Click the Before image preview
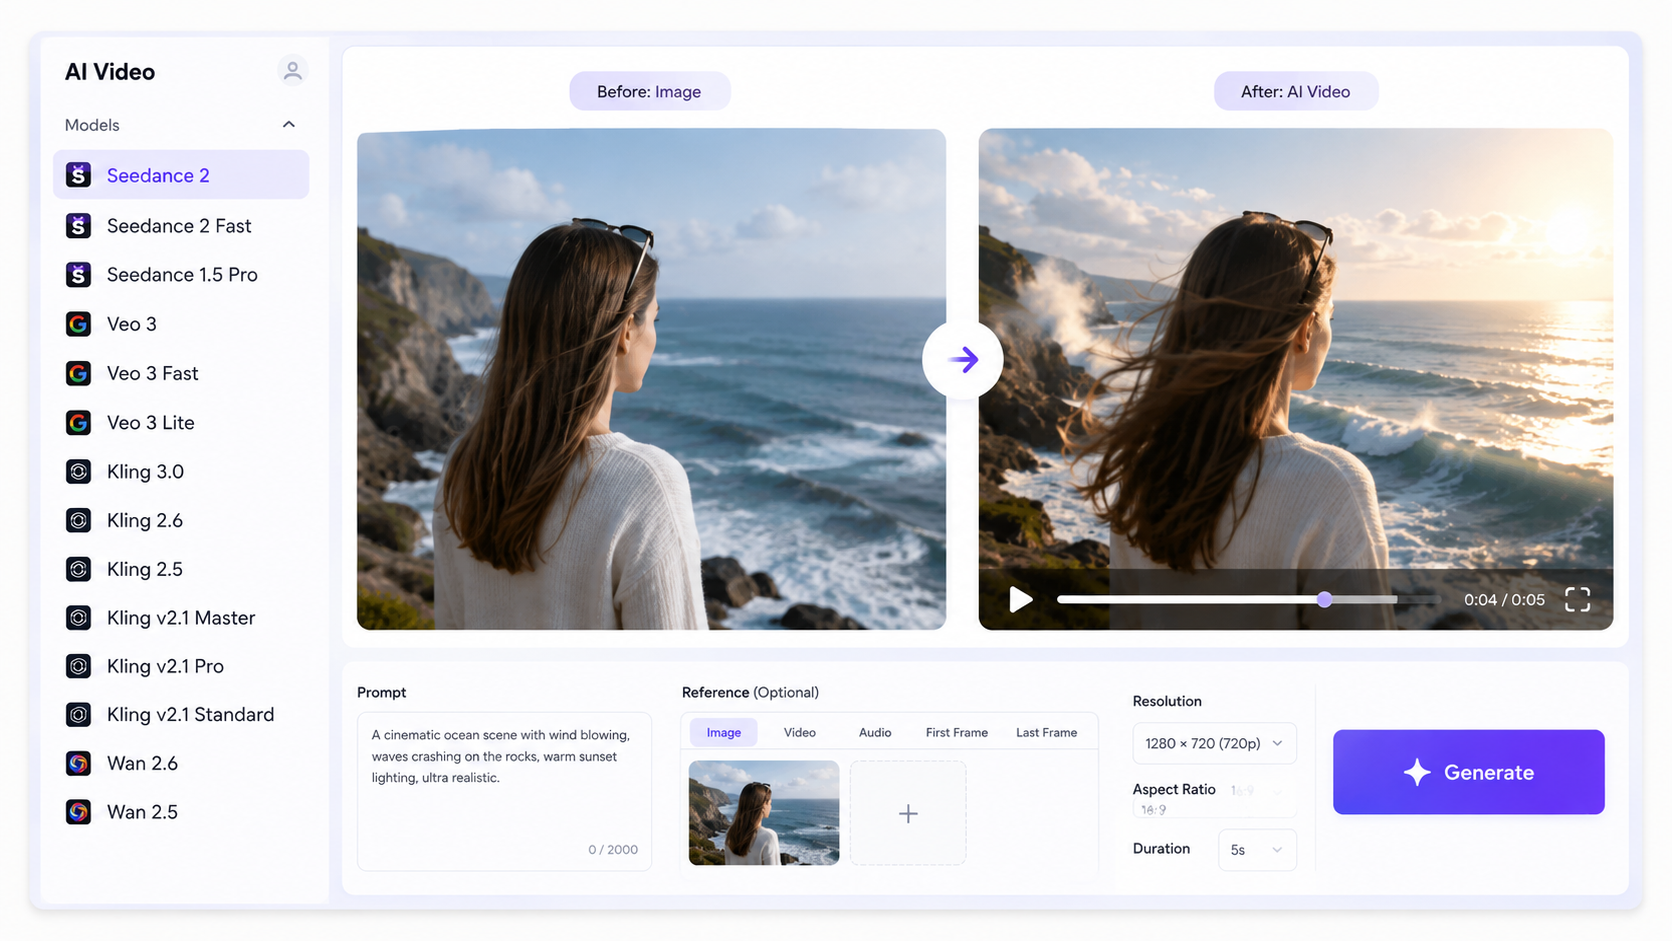This screenshot has height=941, width=1672. click(x=651, y=379)
